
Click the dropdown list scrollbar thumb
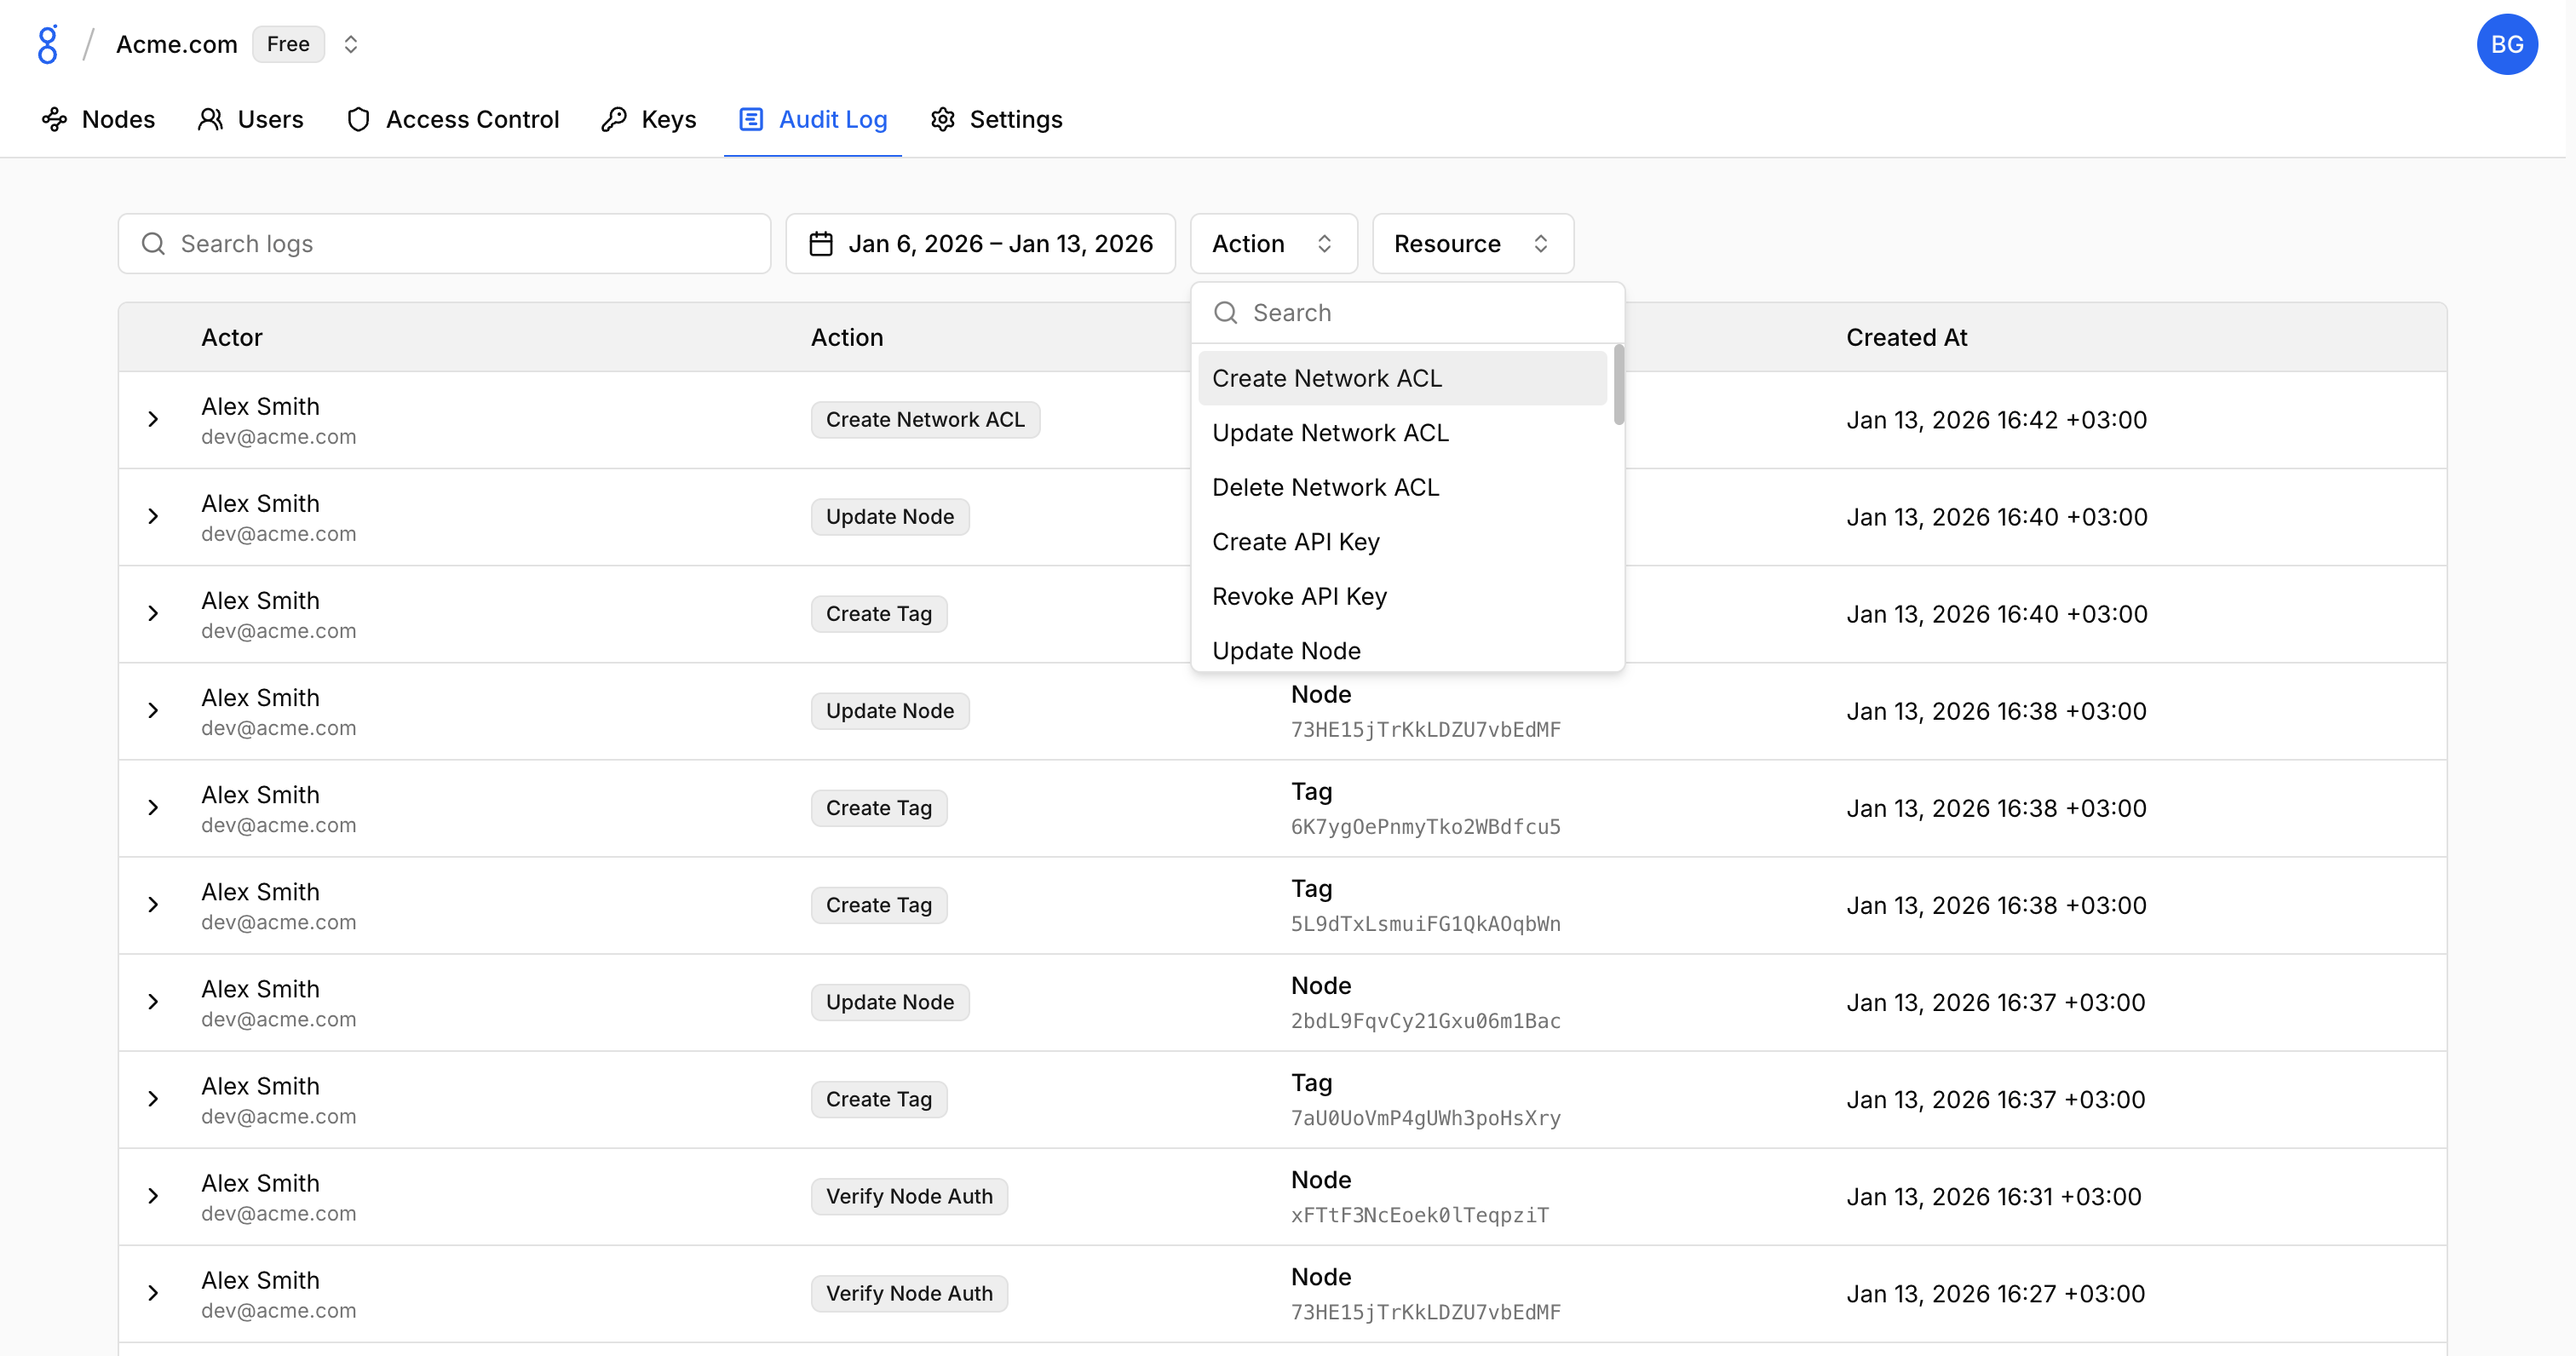pos(1618,385)
